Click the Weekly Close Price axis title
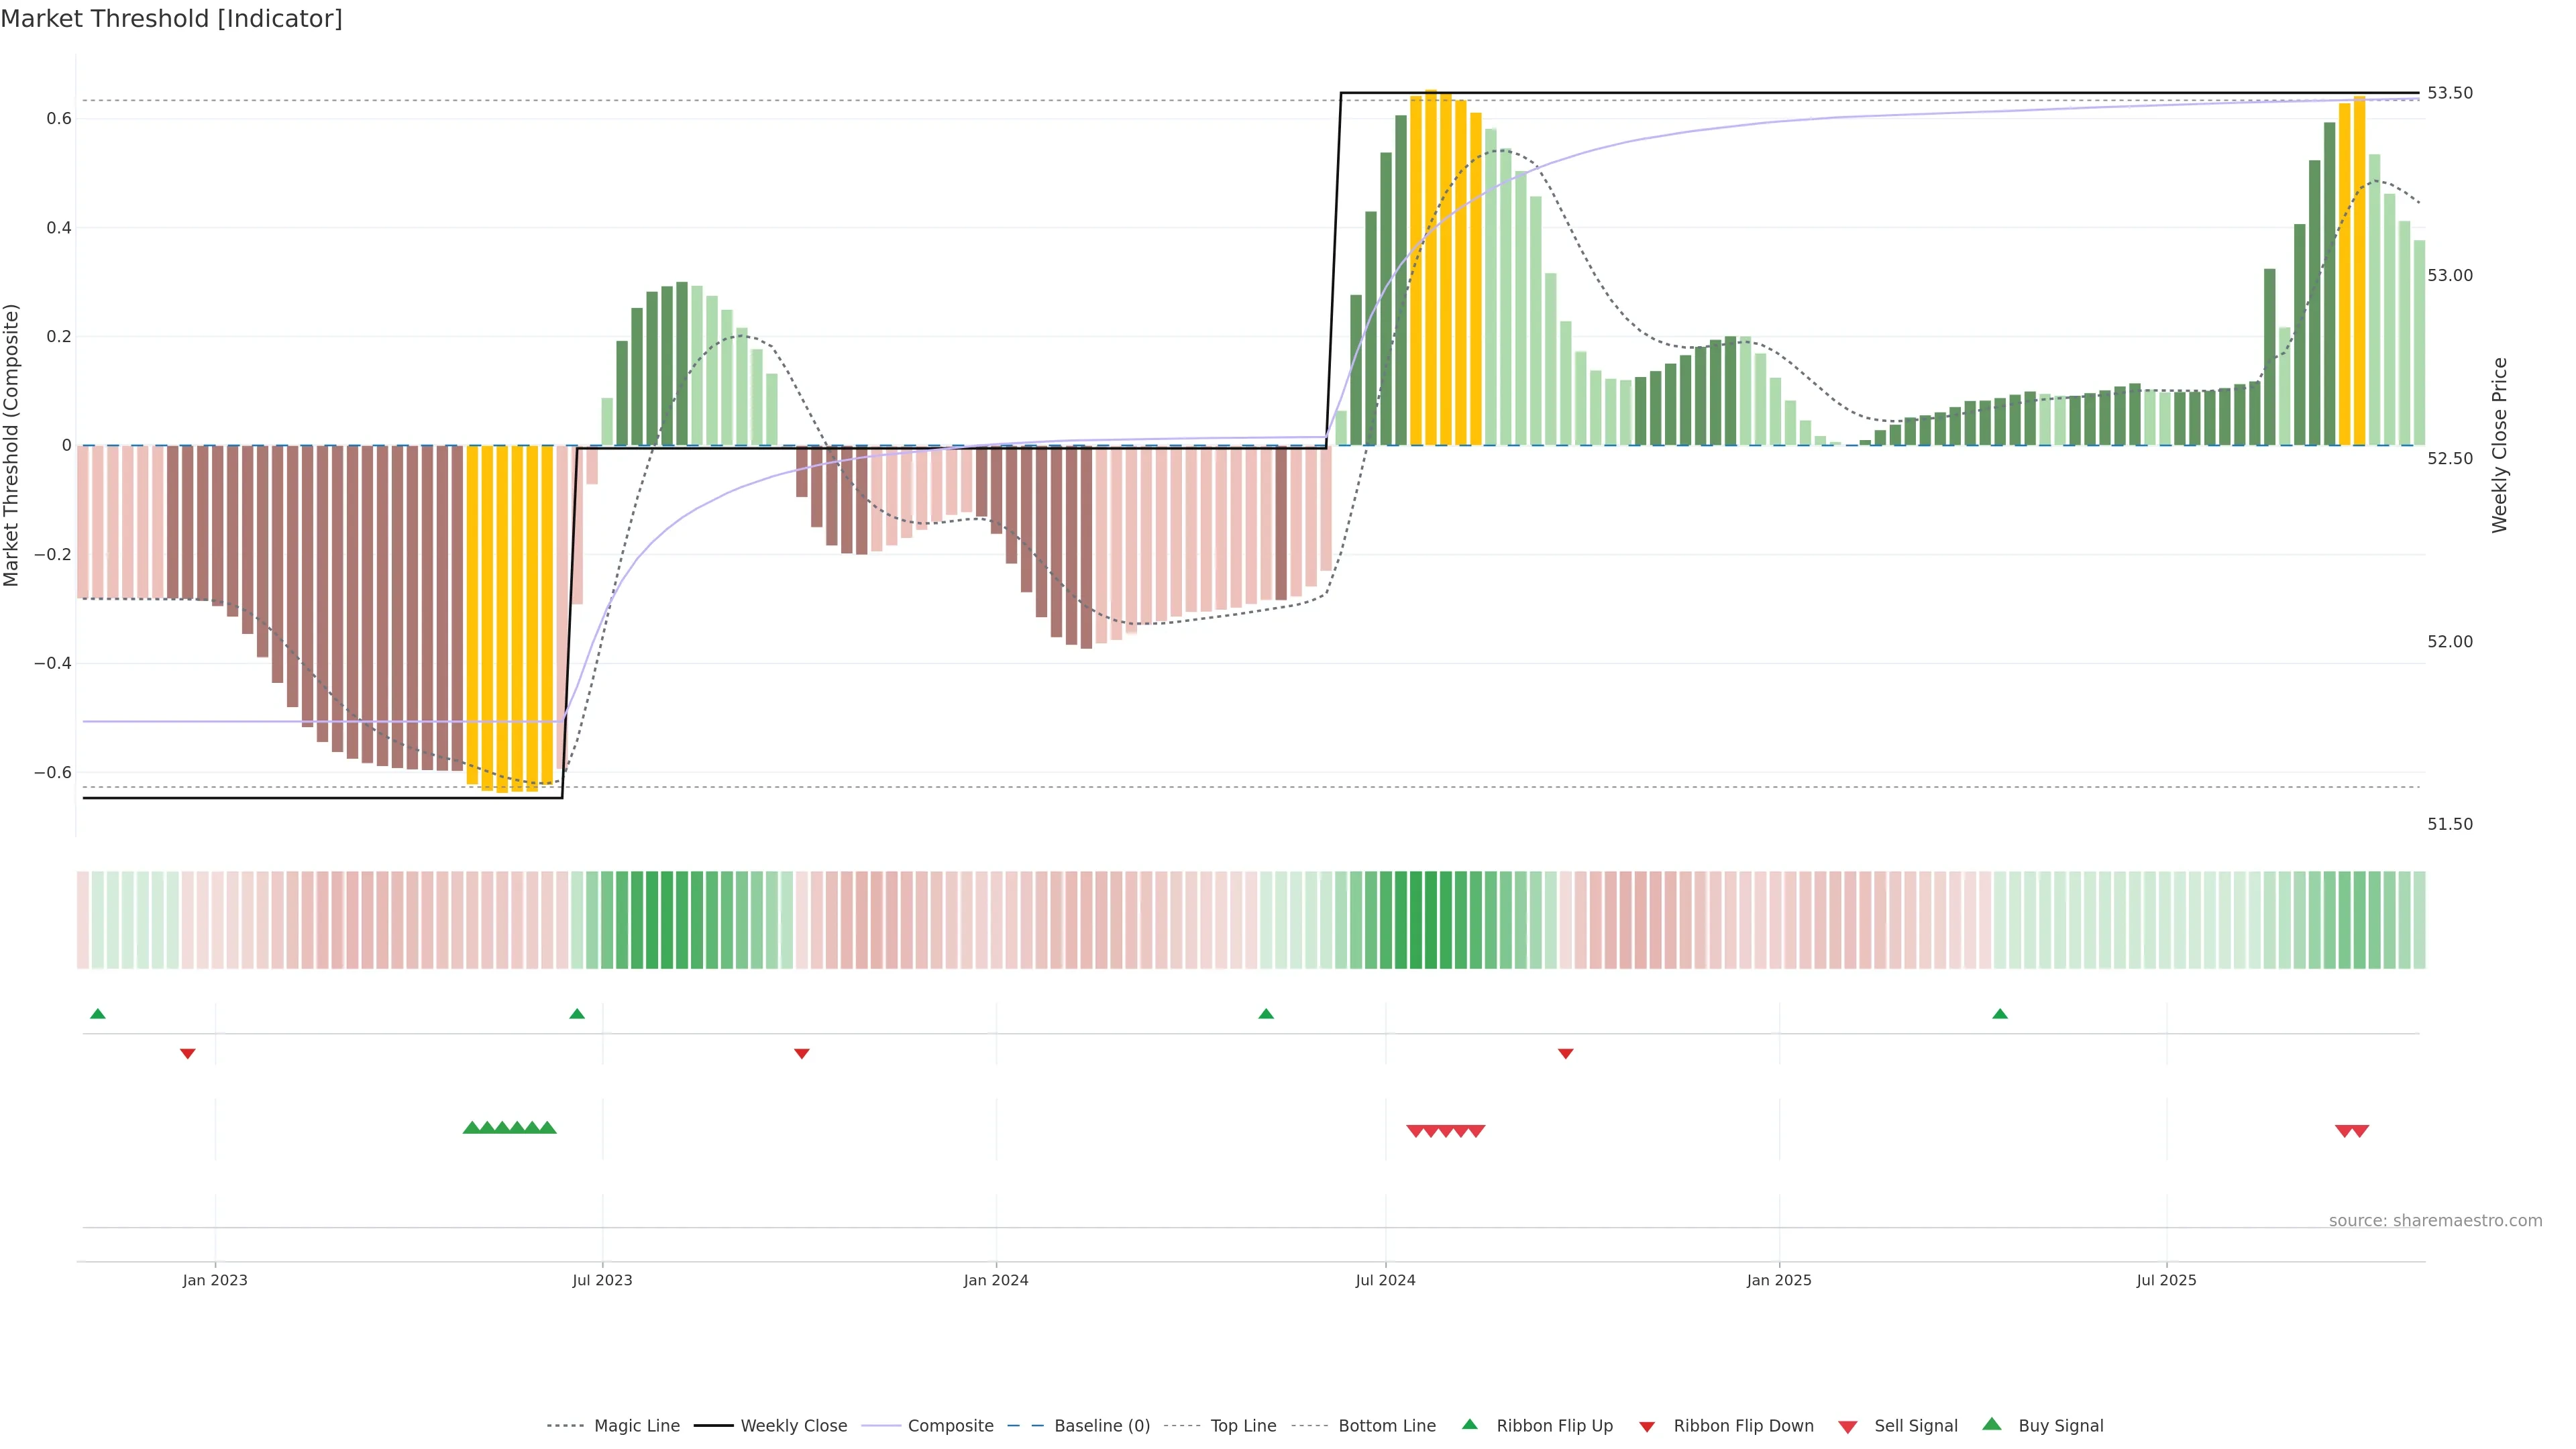This screenshot has height=1449, width=2576. (2499, 445)
